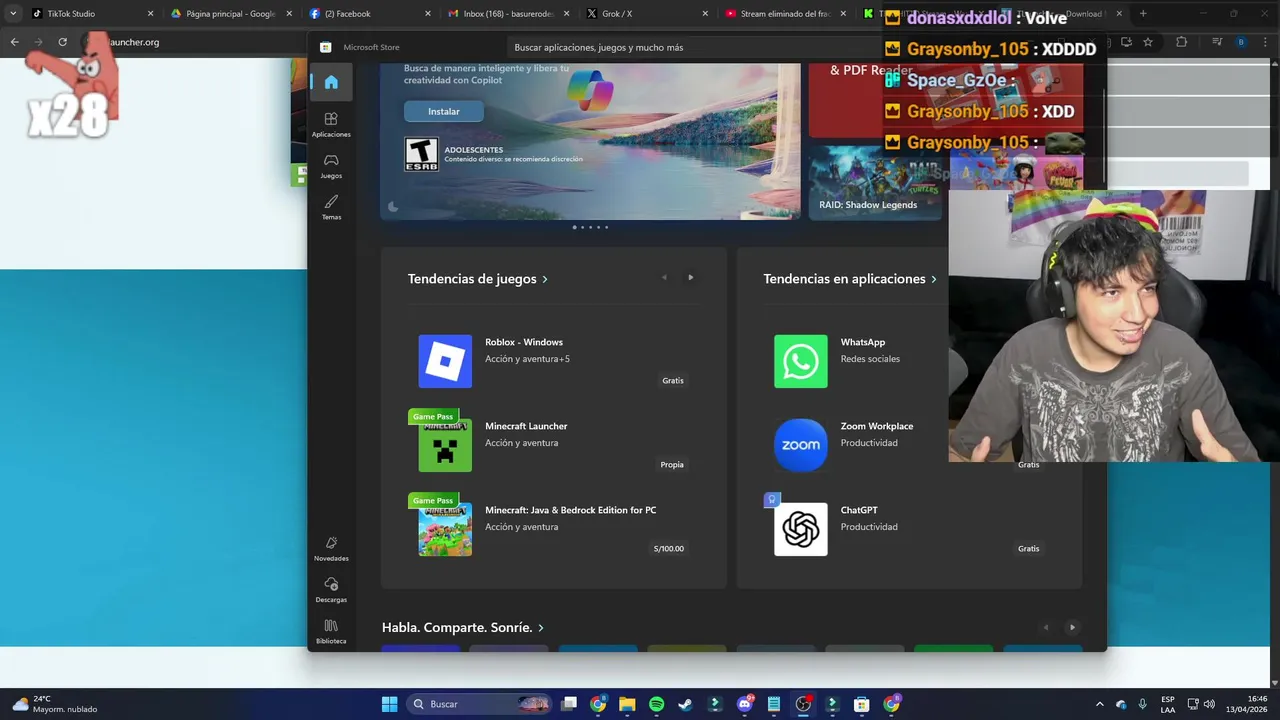Open Temas section in Store sidebar
Image resolution: width=1280 pixels, height=720 pixels.
coord(331,207)
